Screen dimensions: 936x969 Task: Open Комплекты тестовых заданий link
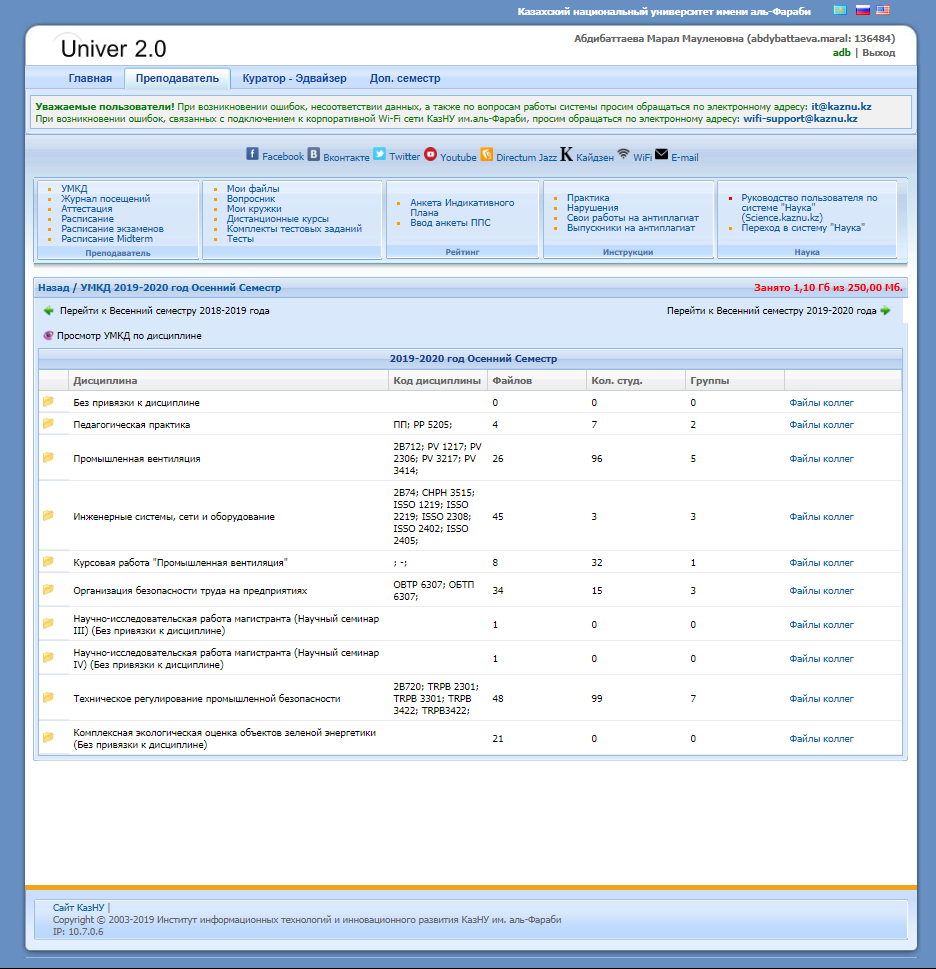(294, 229)
